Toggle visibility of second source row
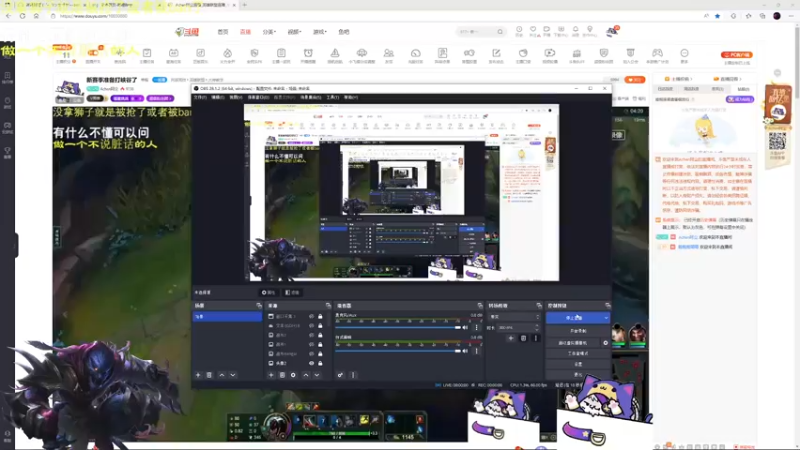The height and width of the screenshot is (450, 800). [311, 326]
